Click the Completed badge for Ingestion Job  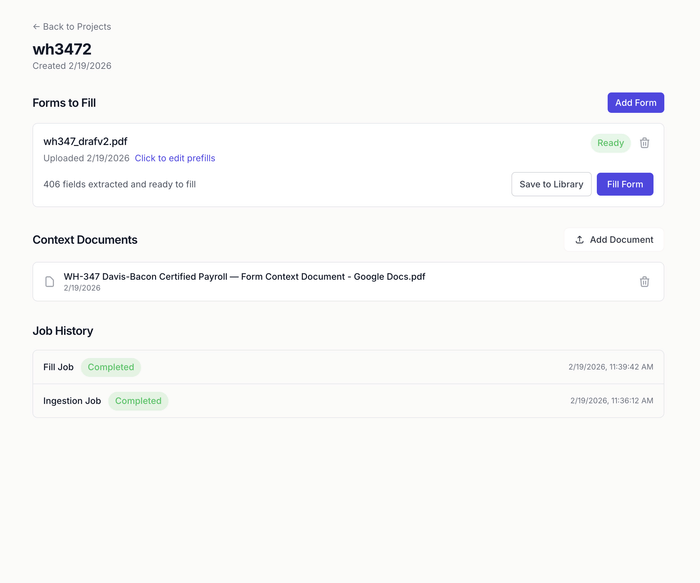click(138, 401)
